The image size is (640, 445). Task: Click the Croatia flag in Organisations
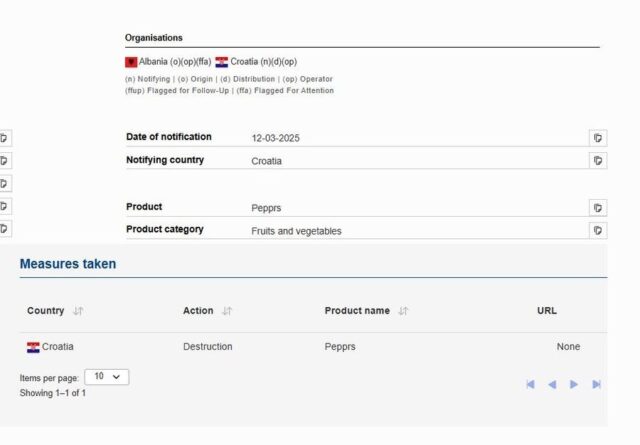tap(222, 62)
